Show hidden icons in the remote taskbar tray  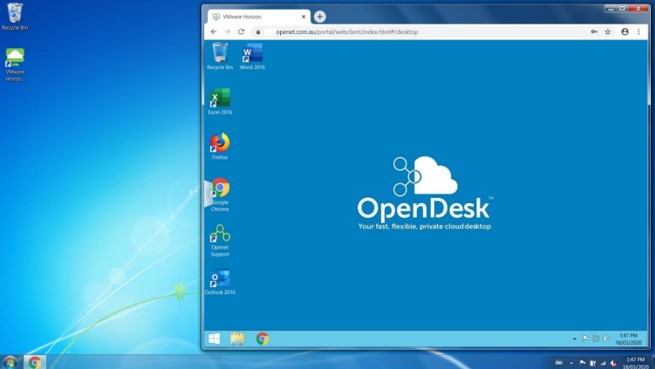pyautogui.click(x=574, y=338)
